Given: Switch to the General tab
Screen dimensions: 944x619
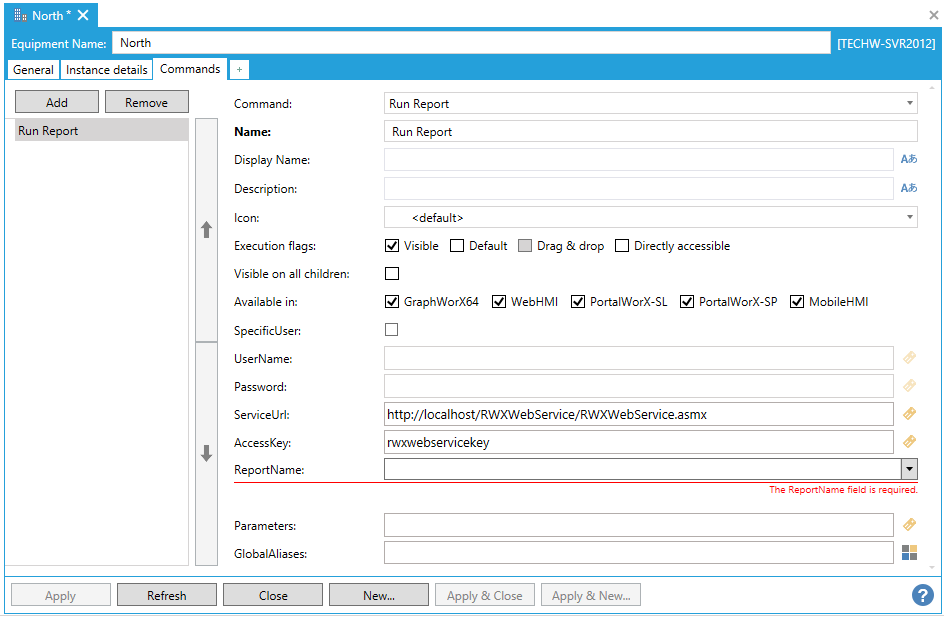Looking at the screenshot, I should 33,70.
